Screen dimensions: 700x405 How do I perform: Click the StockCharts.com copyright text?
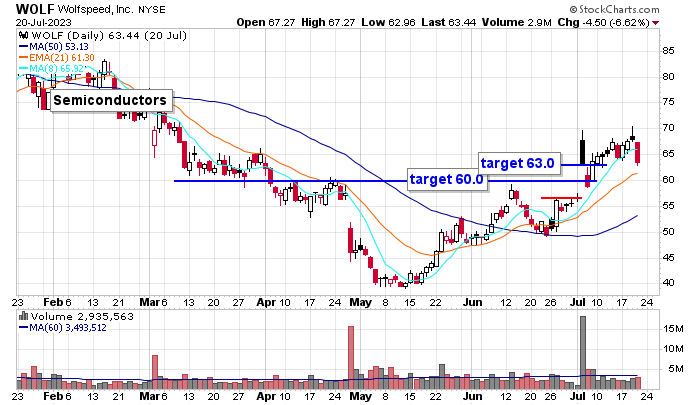click(x=614, y=9)
